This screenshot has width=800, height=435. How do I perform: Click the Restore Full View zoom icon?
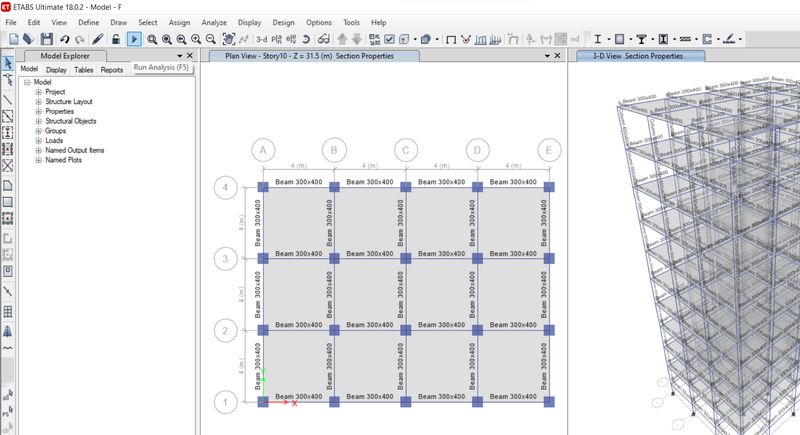point(167,39)
